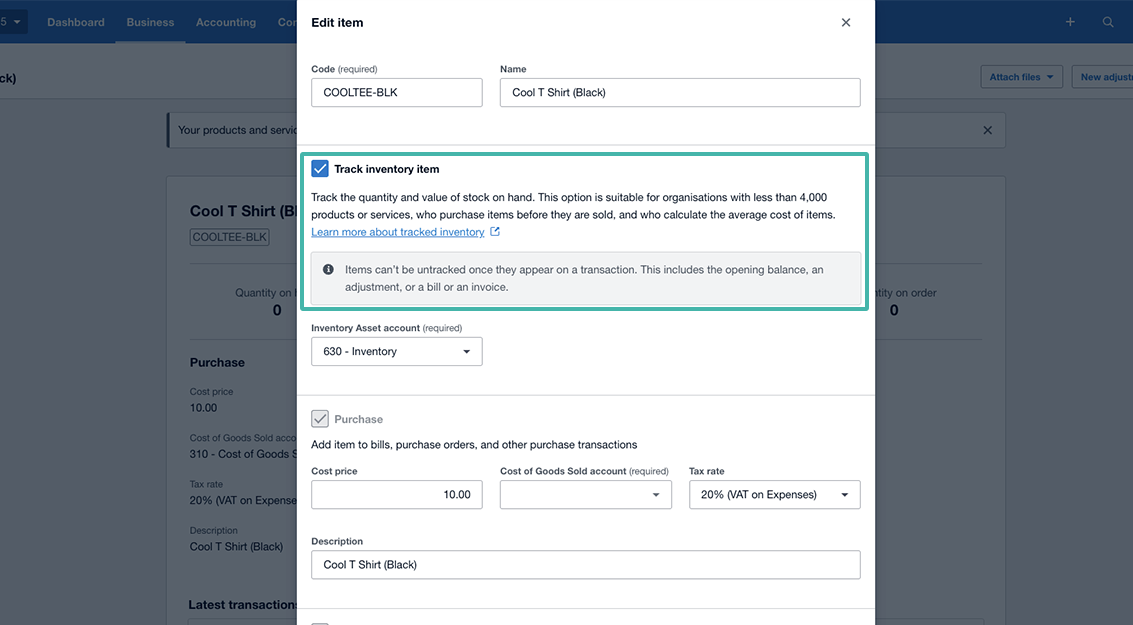Expand the Attach files menu
Image resolution: width=1133 pixels, height=625 pixels.
point(1021,77)
